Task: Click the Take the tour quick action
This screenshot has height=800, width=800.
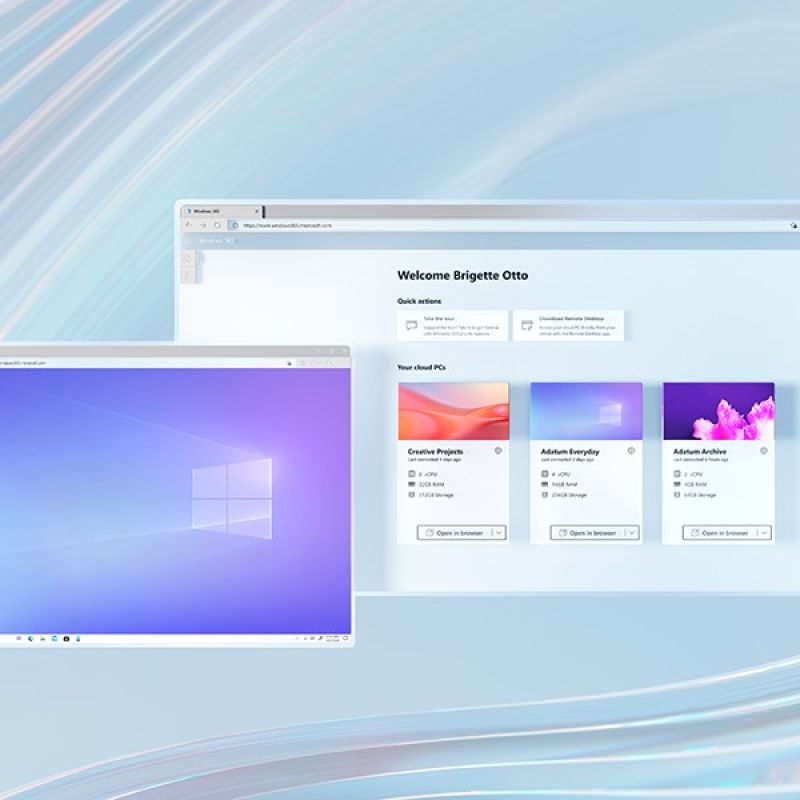Action: click(x=452, y=325)
